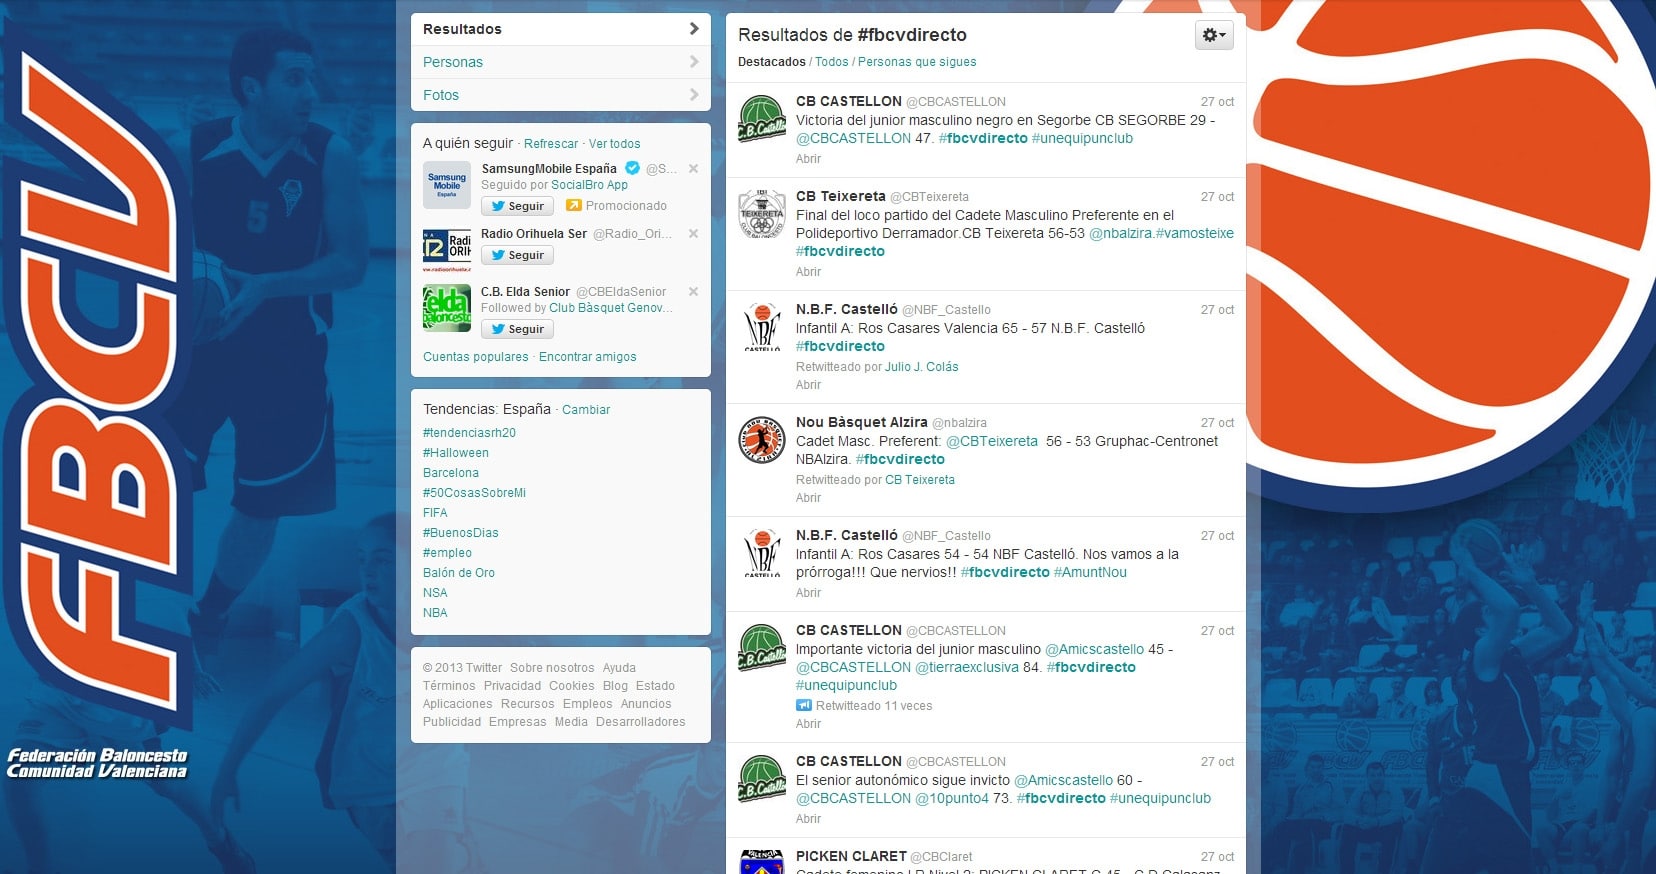Screen dimensions: 1656x874
Task: Click the Sobre nosotros footer link
Action: 552,668
